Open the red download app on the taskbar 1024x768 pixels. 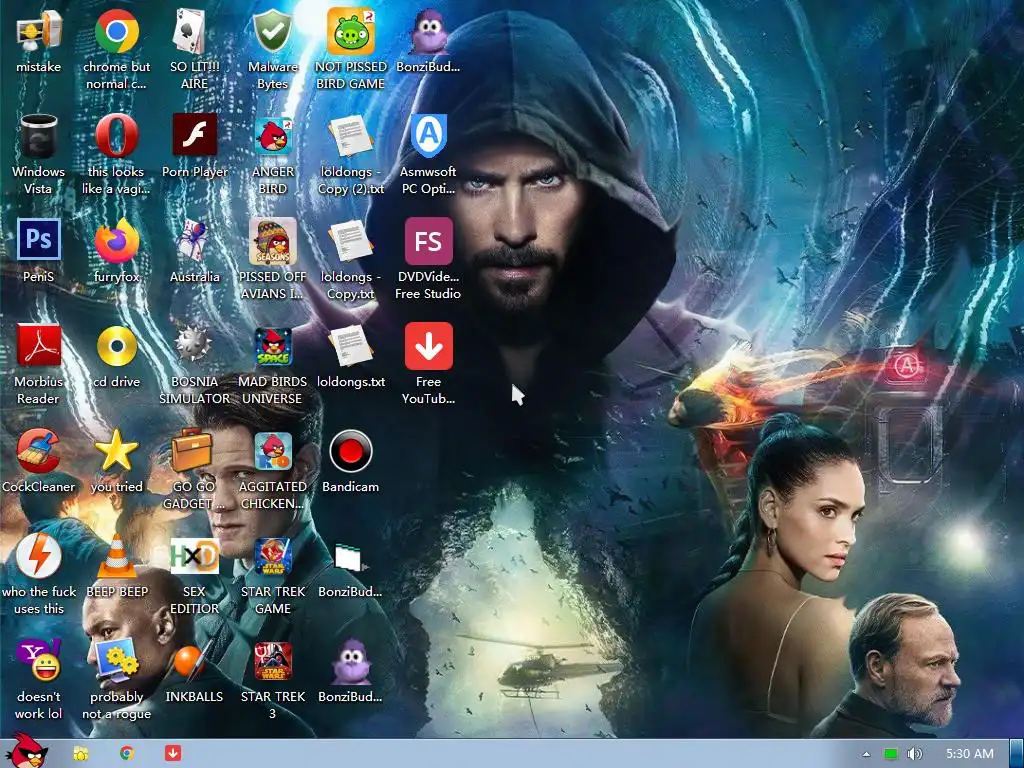coord(172,753)
